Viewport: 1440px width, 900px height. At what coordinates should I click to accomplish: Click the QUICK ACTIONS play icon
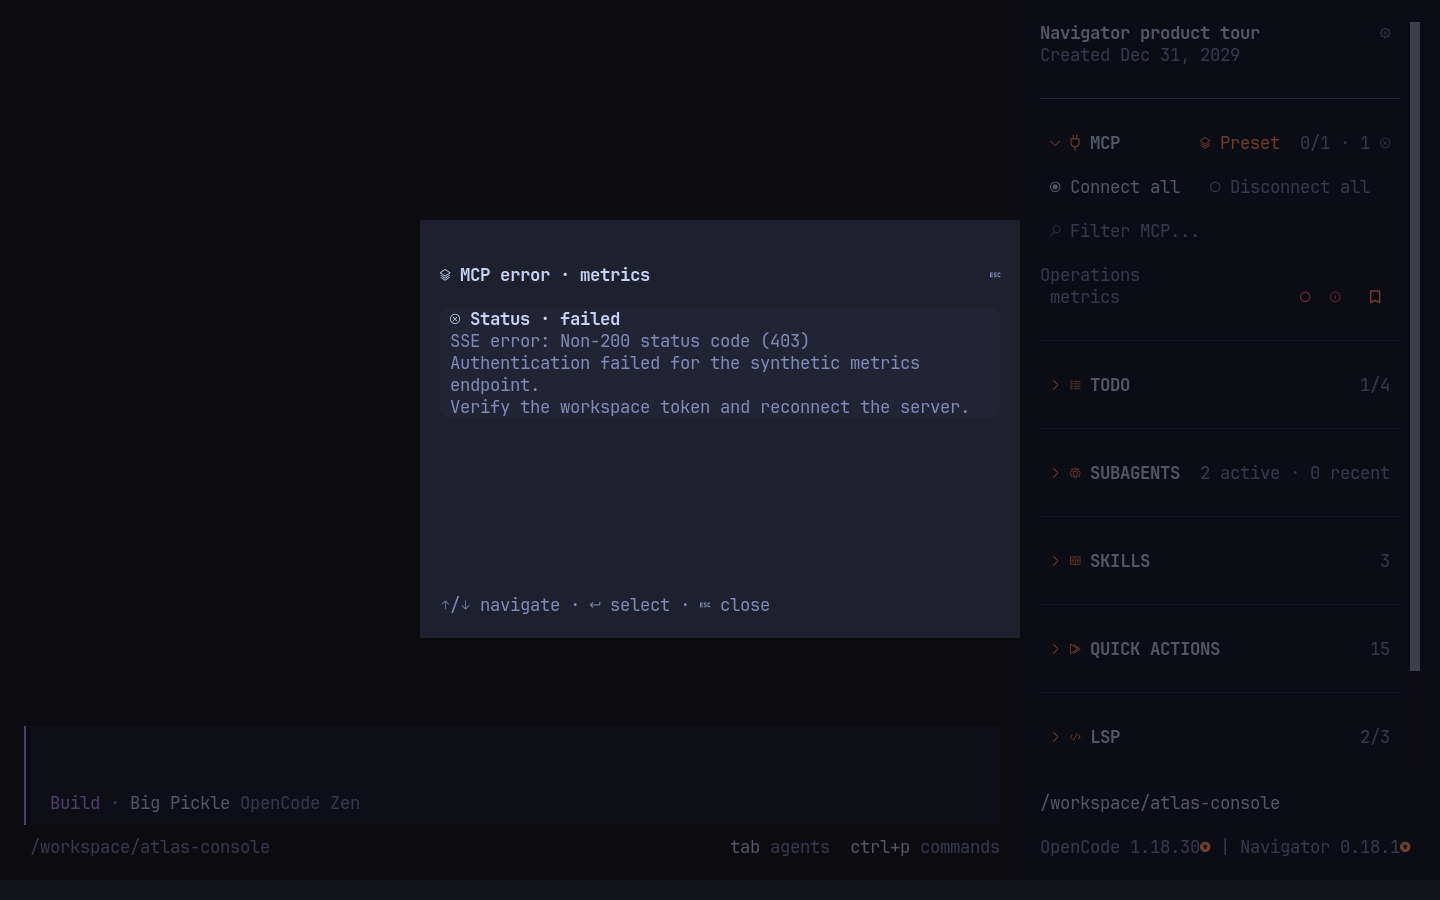[x=1075, y=649]
